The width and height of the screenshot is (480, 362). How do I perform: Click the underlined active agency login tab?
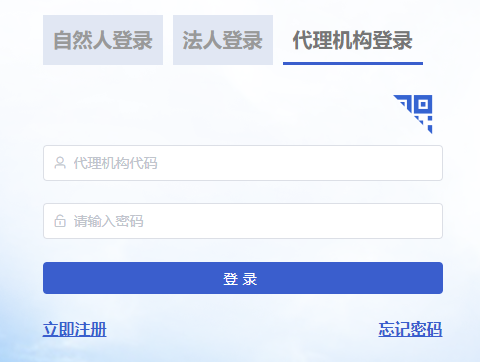coord(353,40)
